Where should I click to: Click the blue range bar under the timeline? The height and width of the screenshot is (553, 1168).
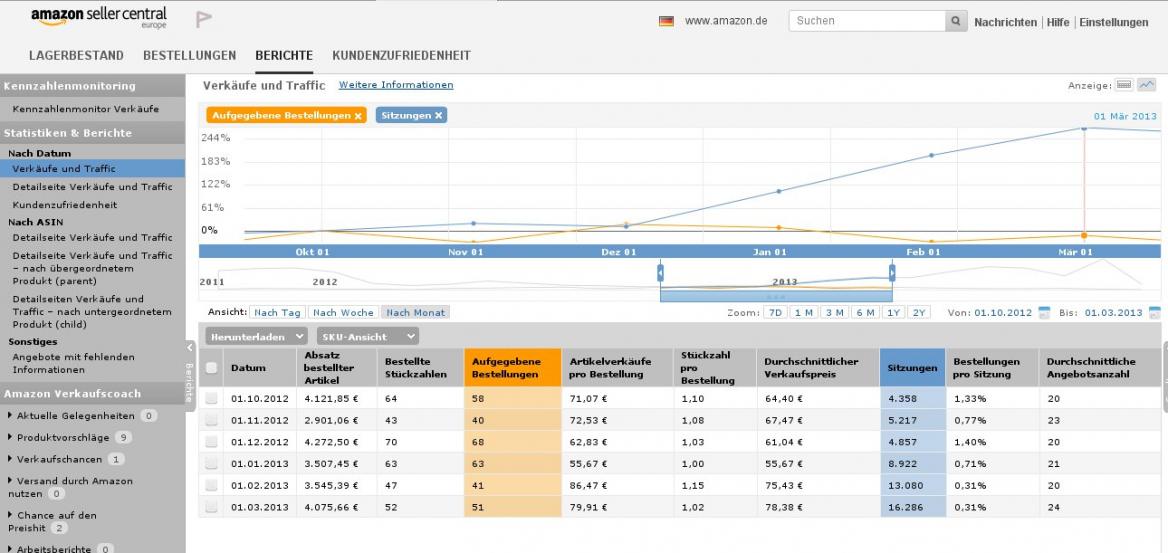coord(776,296)
